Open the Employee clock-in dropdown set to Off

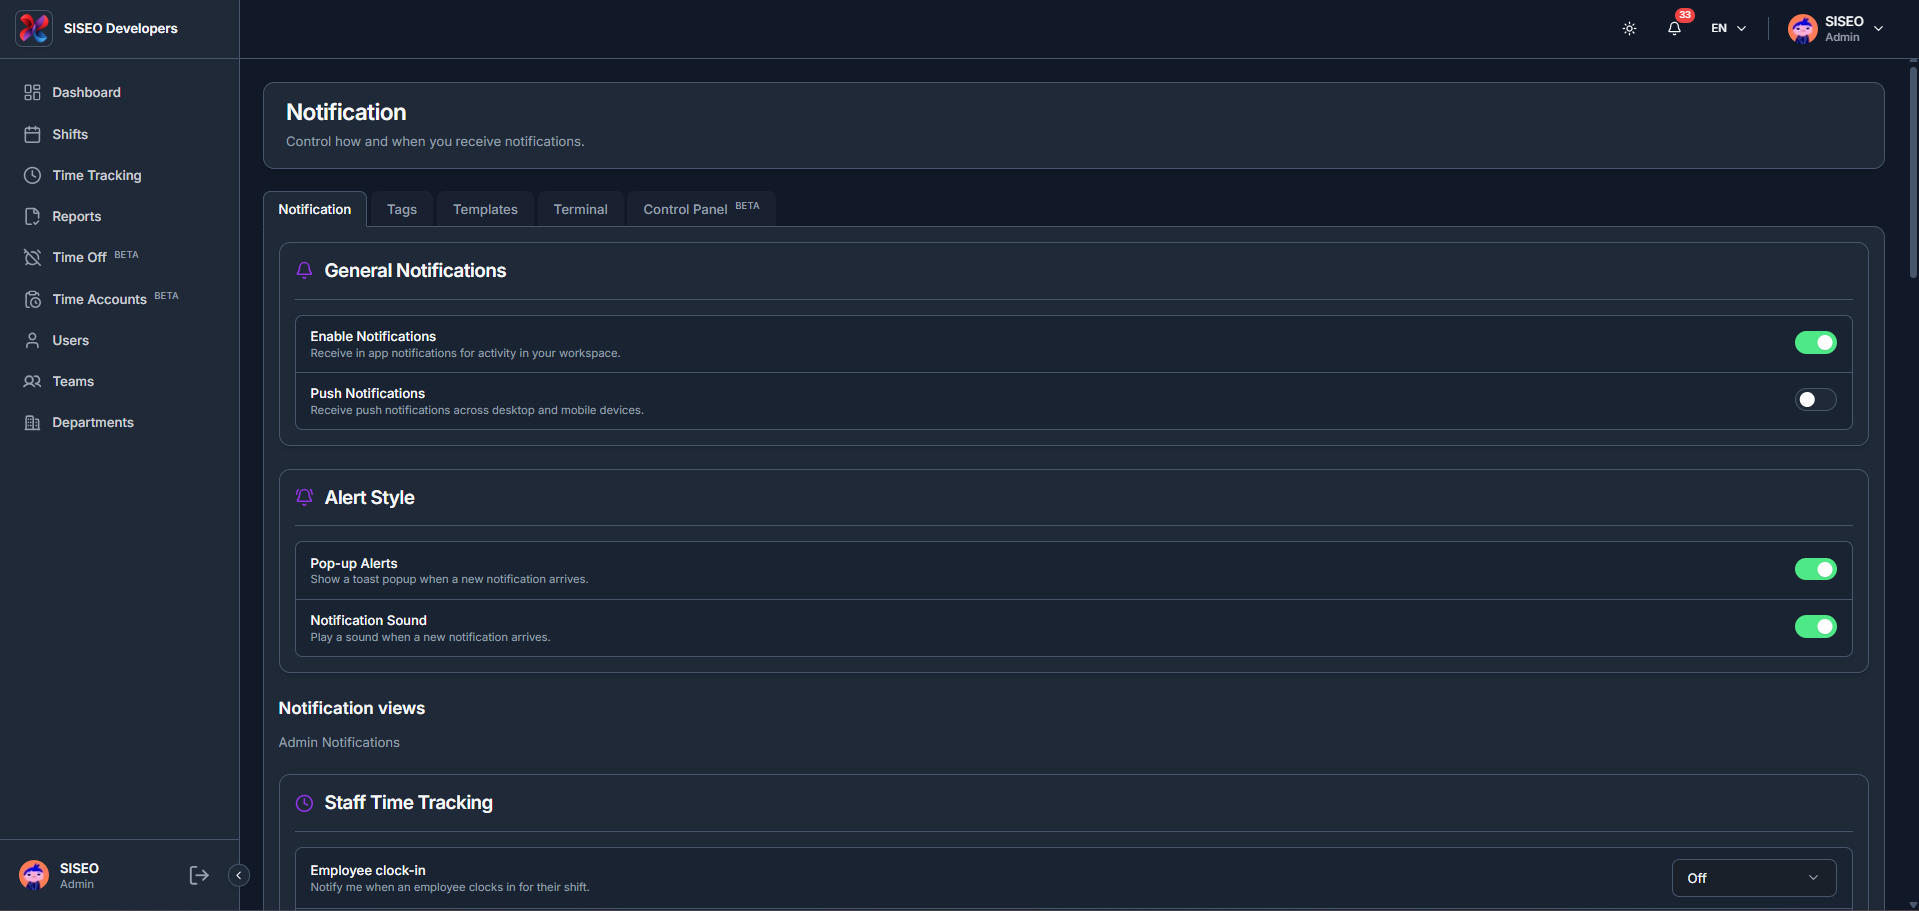[1753, 878]
